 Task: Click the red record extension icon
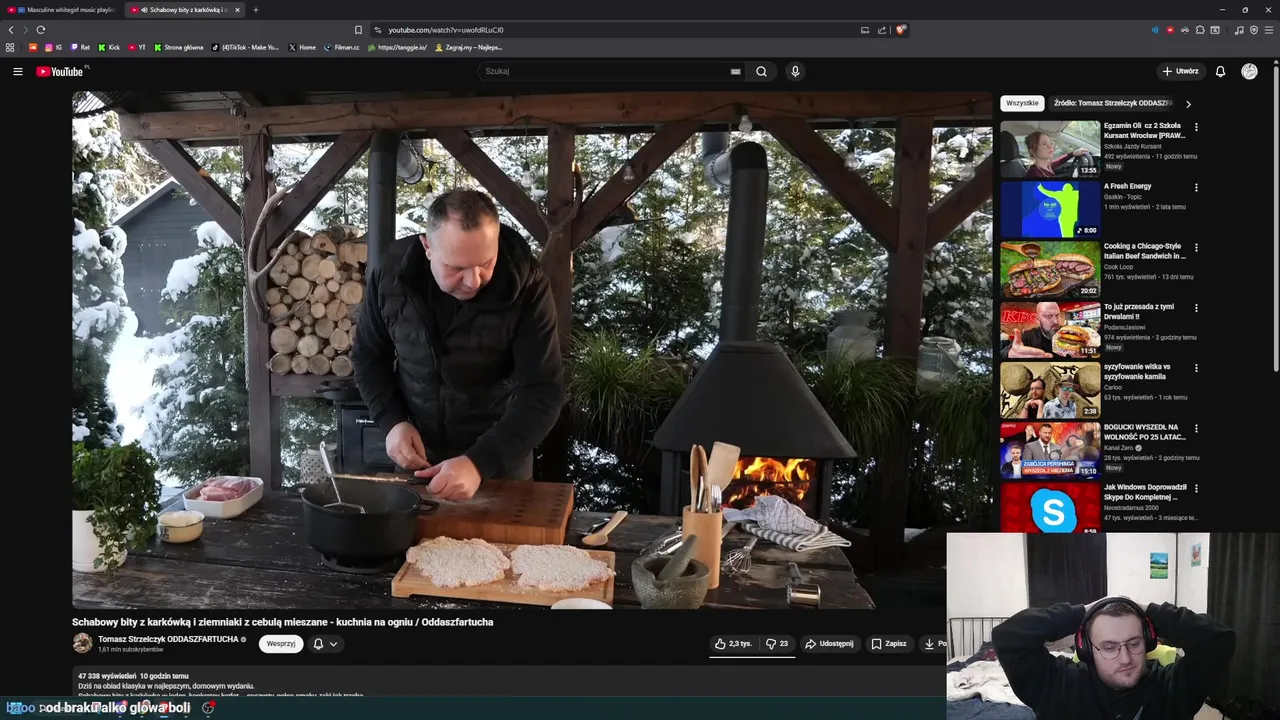point(1170,30)
